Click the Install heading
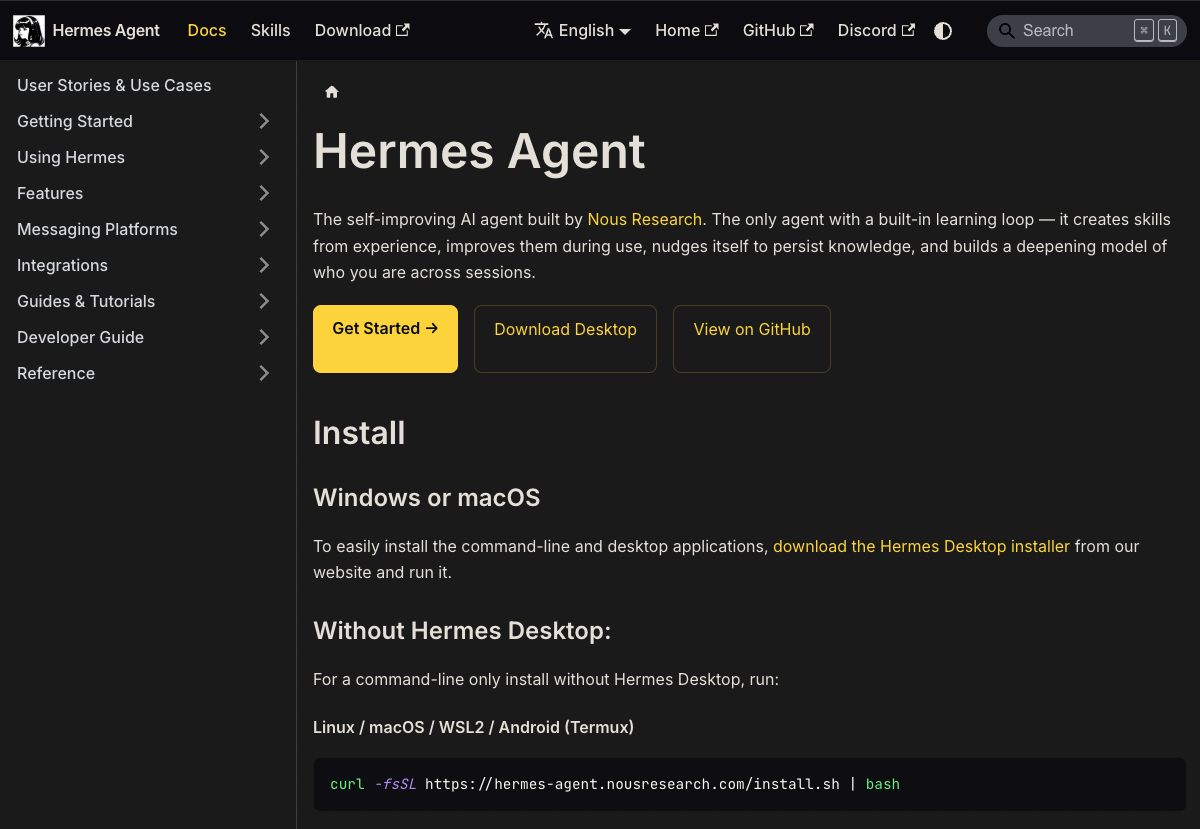This screenshot has height=829, width=1200. (x=359, y=433)
